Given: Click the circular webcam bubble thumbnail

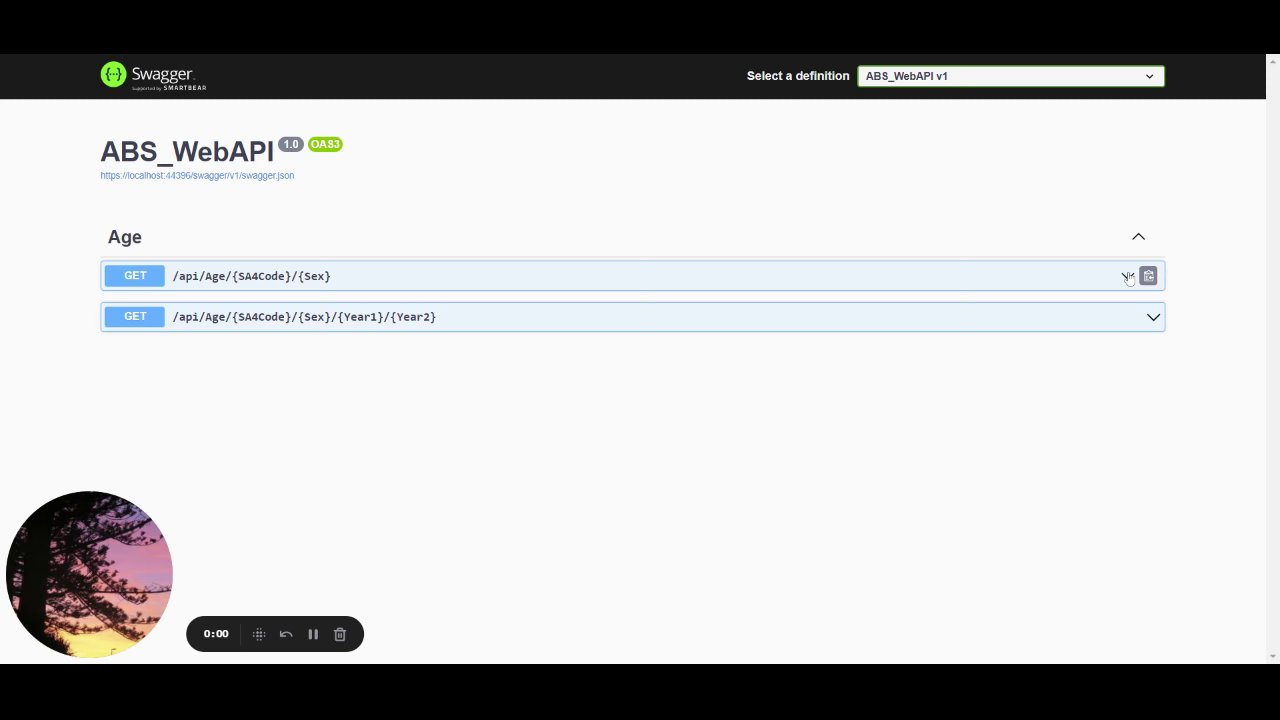Looking at the screenshot, I should point(90,574).
